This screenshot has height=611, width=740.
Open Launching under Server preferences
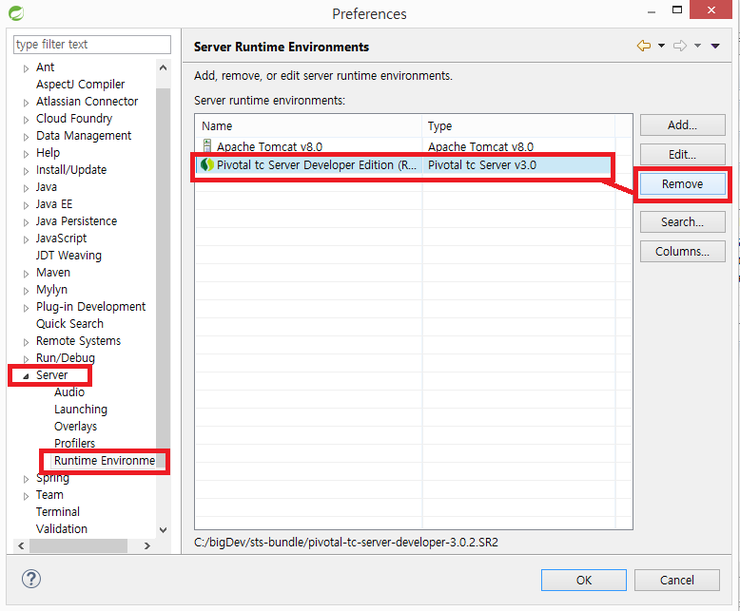80,409
